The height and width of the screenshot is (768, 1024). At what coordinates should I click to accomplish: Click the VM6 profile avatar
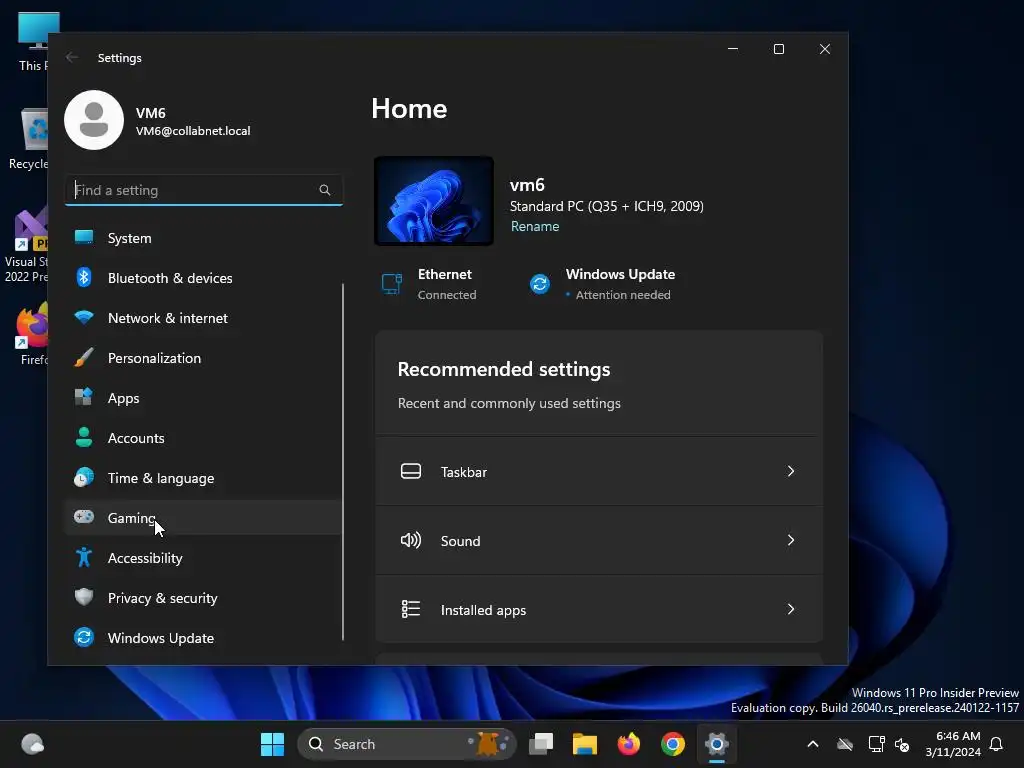pos(94,120)
